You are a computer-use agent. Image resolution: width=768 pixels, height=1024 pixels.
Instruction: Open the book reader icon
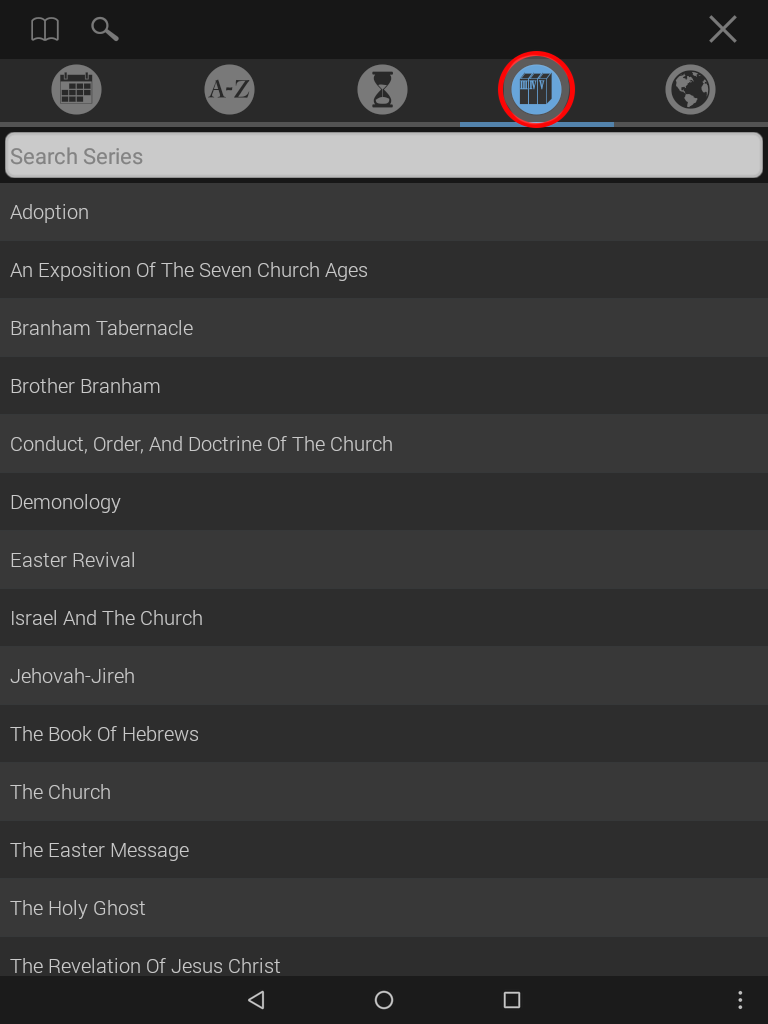tap(45, 29)
